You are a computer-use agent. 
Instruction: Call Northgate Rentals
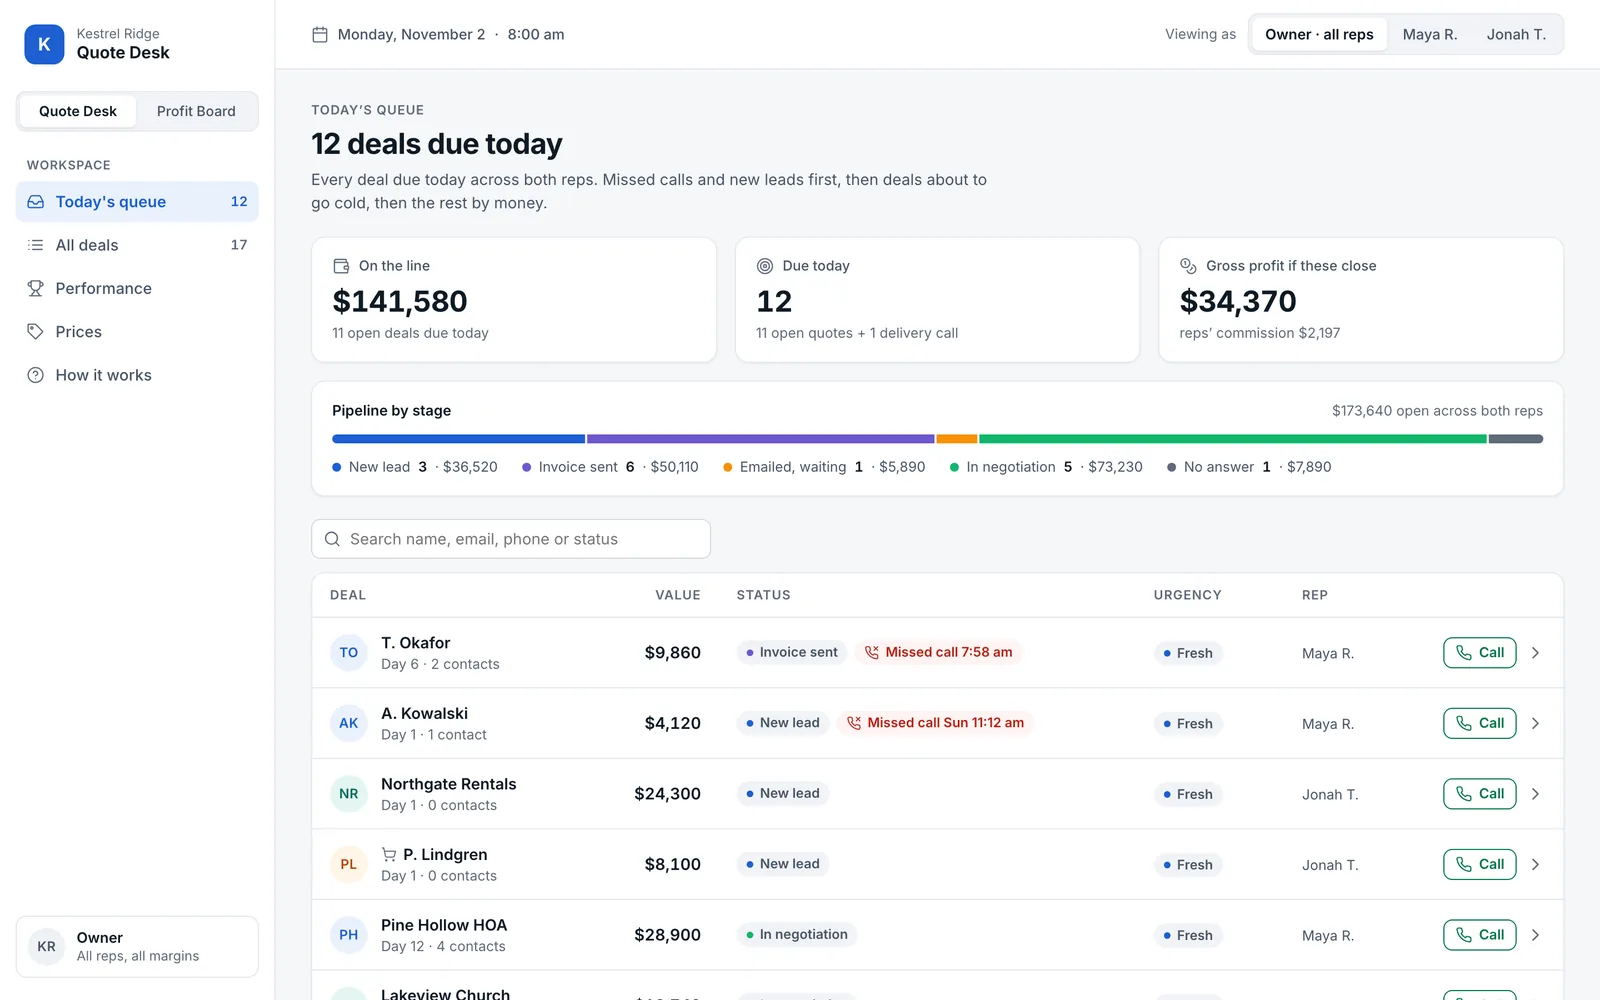(x=1480, y=794)
